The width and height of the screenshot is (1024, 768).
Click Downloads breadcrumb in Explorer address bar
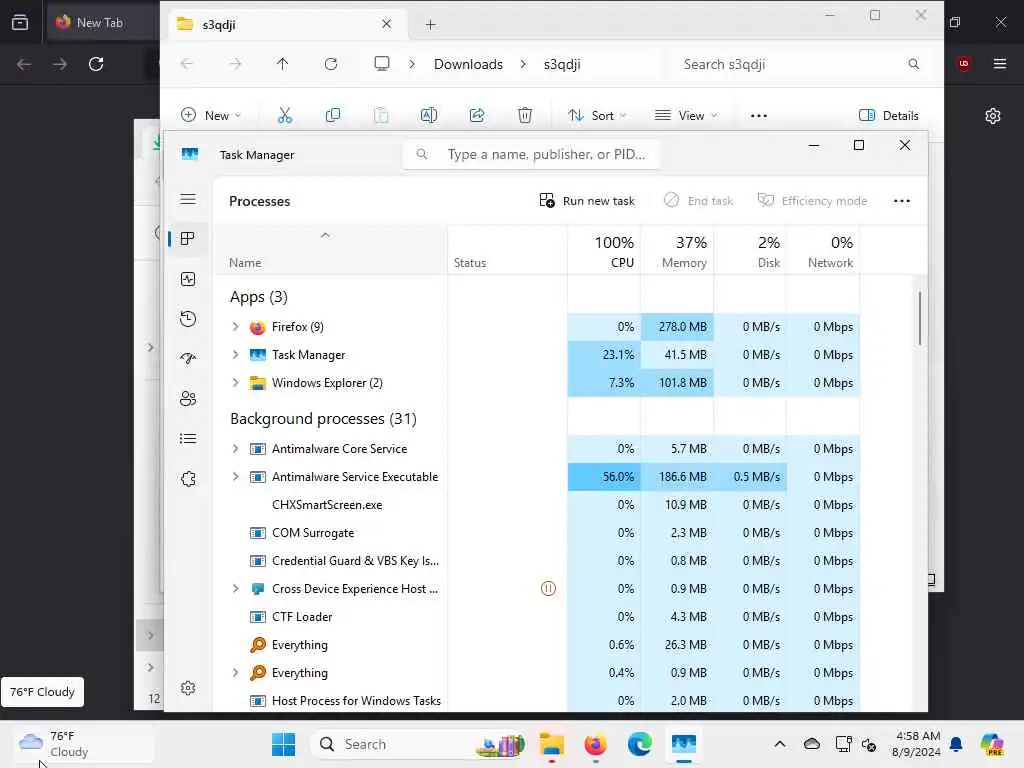point(468,64)
